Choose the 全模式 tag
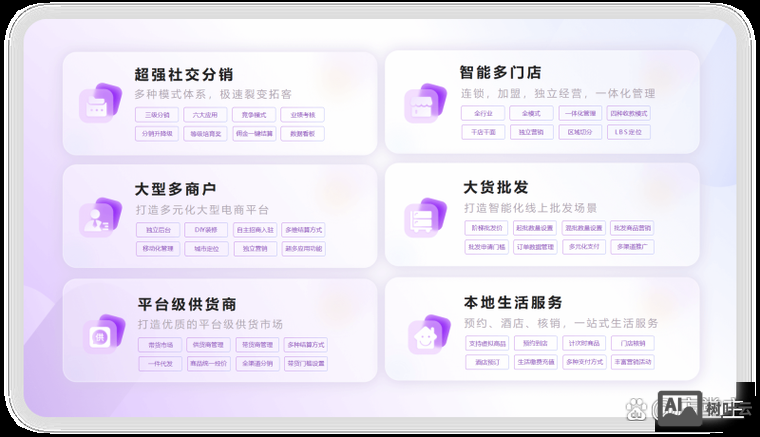This screenshot has height=437, width=760. [x=532, y=113]
